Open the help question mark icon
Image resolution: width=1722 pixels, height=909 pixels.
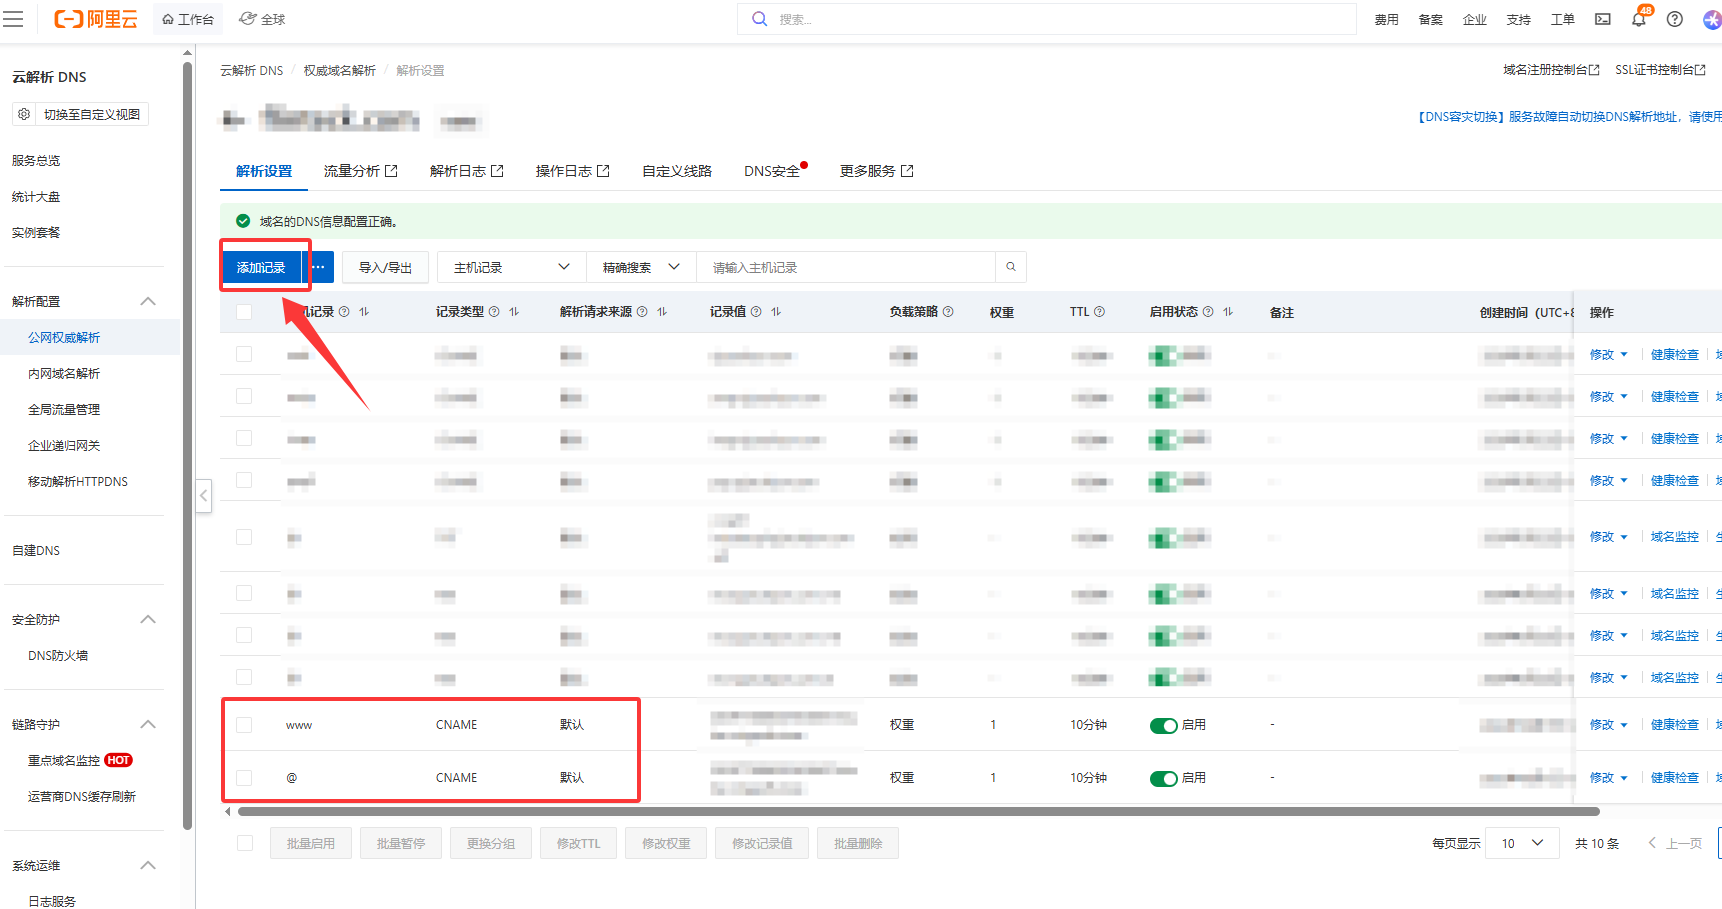tap(1674, 19)
